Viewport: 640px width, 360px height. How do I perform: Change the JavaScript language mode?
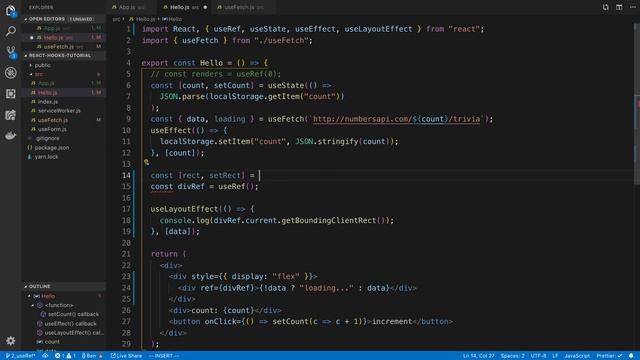(x=577, y=356)
